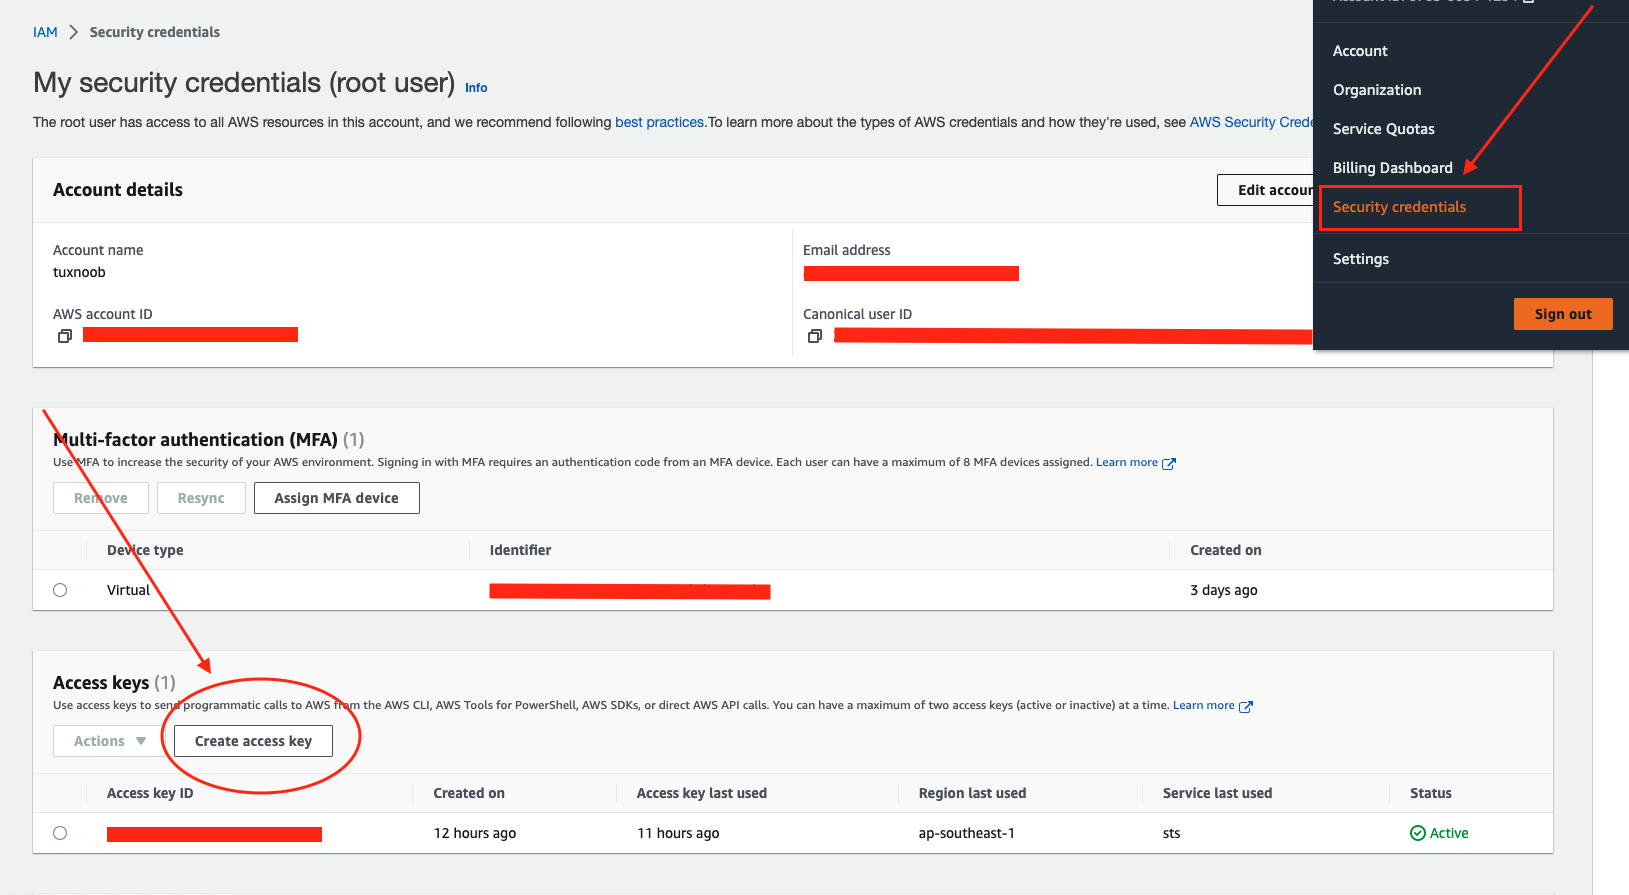This screenshot has width=1629, height=895.
Task: Open Billing Dashboard menu item
Action: click(1392, 168)
